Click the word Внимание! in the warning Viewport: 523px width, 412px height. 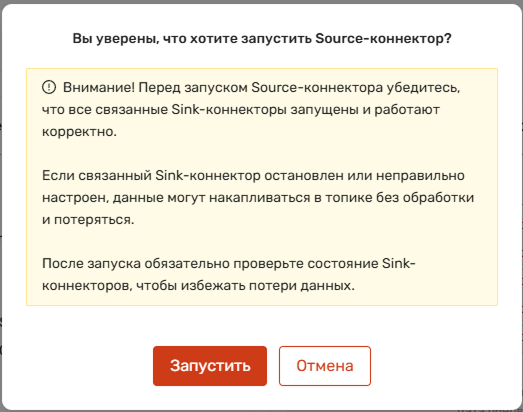pyautogui.click(x=99, y=87)
